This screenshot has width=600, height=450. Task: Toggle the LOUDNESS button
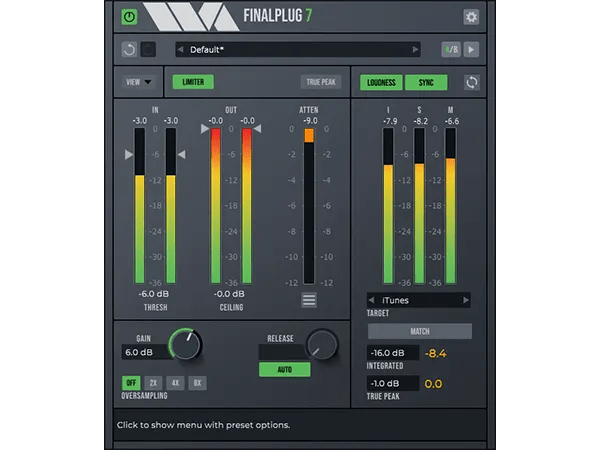pos(381,82)
